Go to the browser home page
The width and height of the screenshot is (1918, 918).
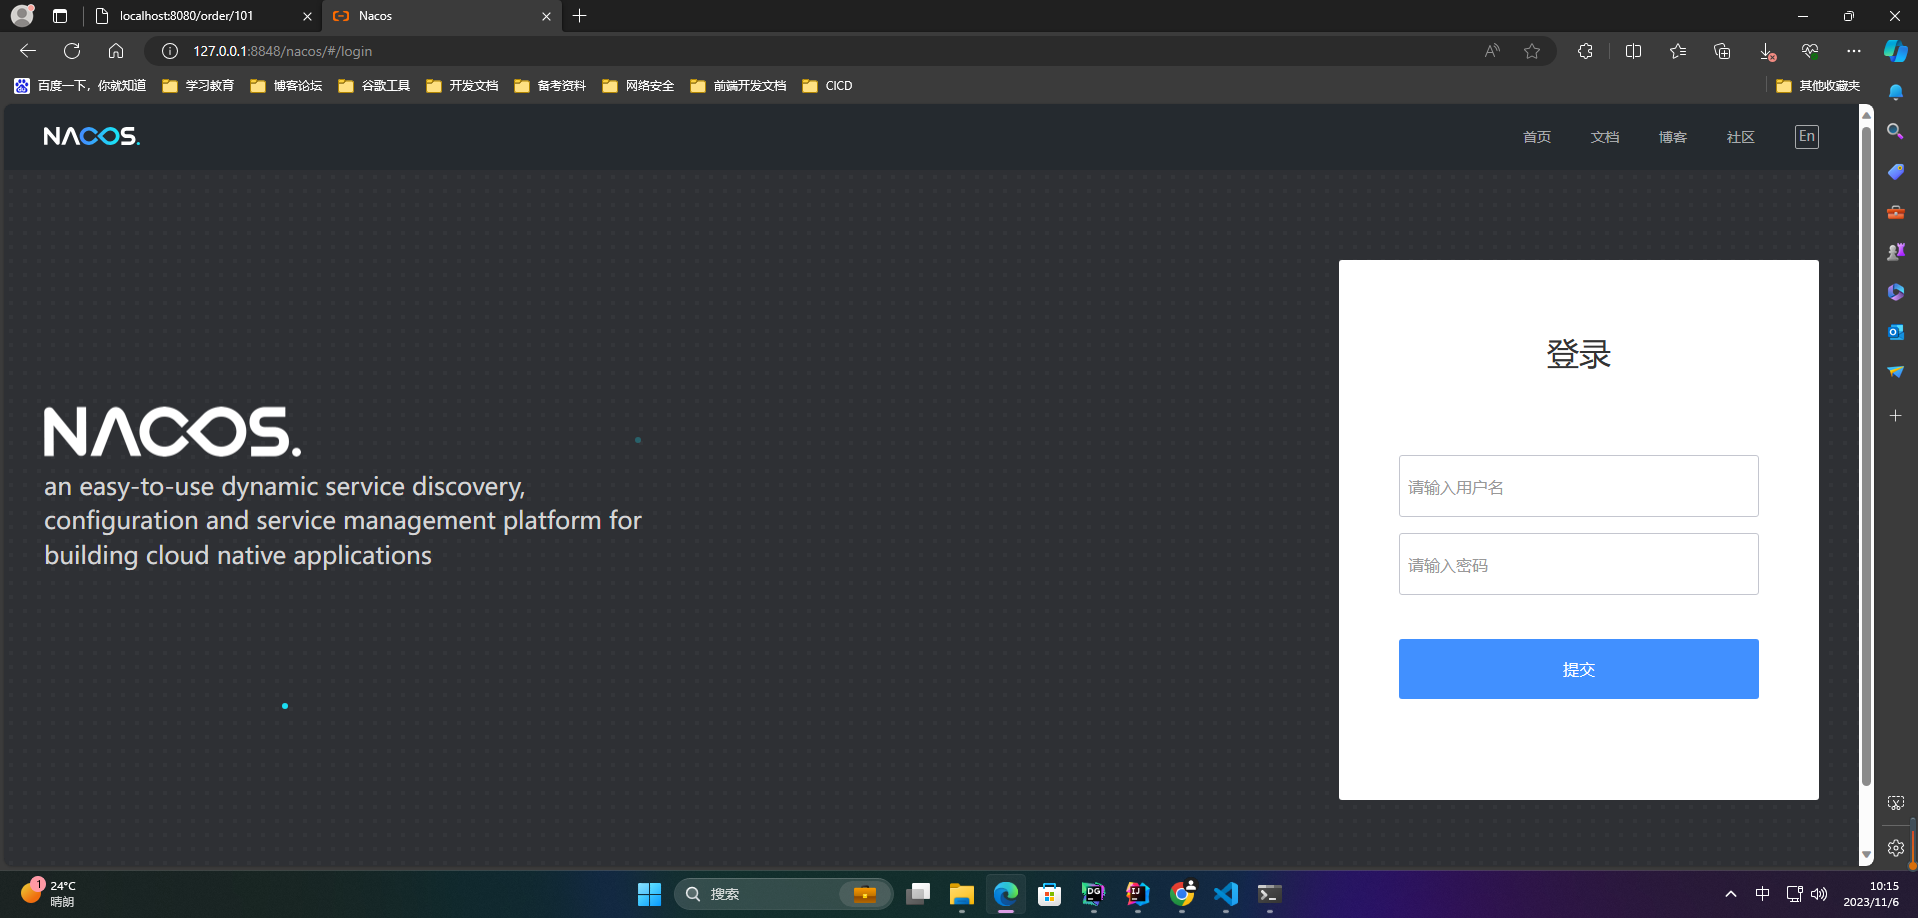[x=116, y=51]
